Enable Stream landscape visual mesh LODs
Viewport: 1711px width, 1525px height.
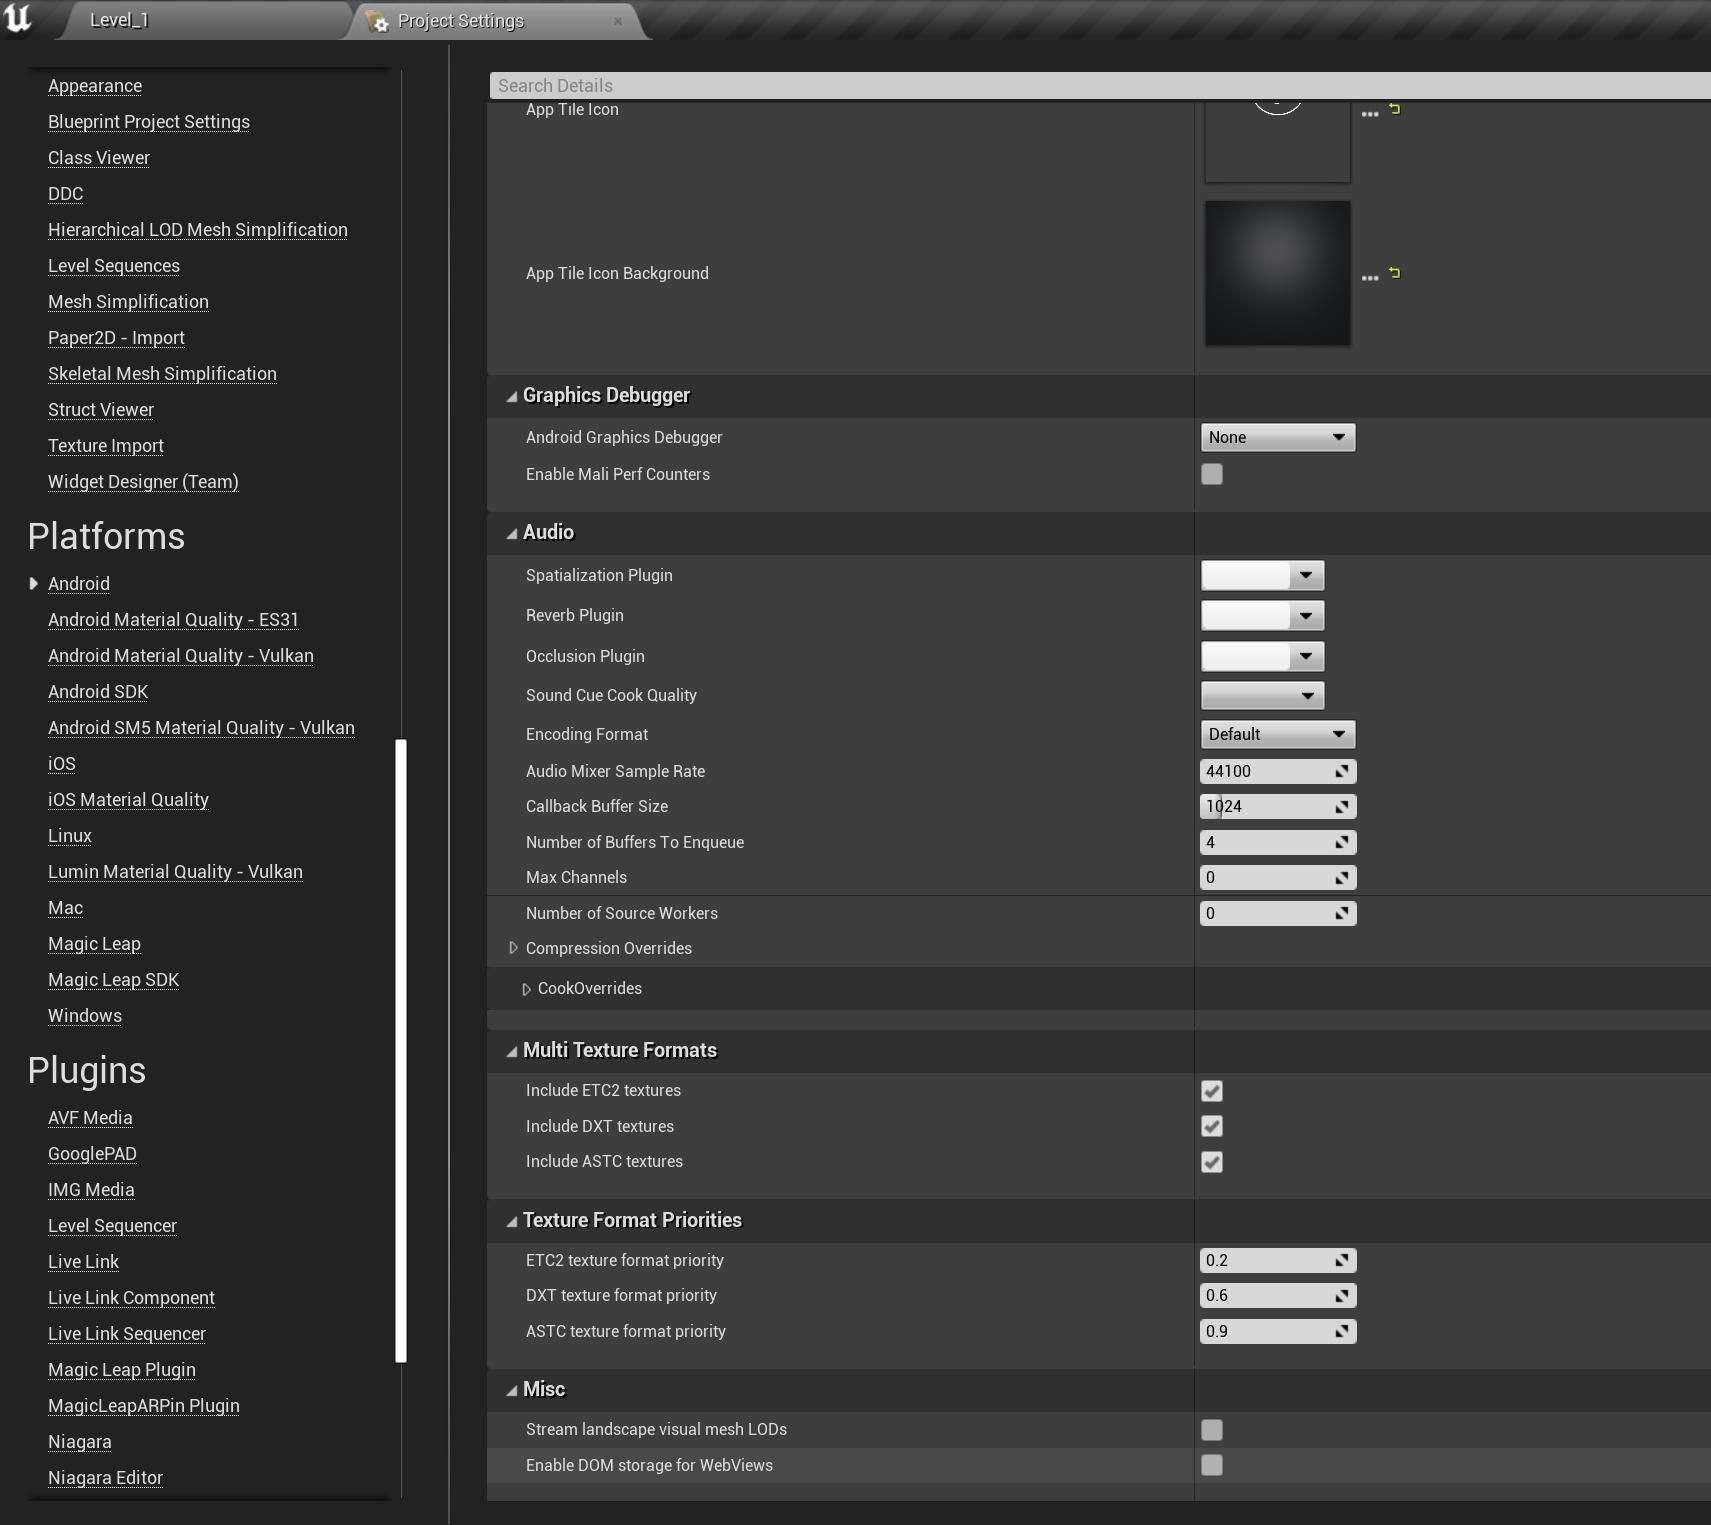[x=1212, y=1430]
